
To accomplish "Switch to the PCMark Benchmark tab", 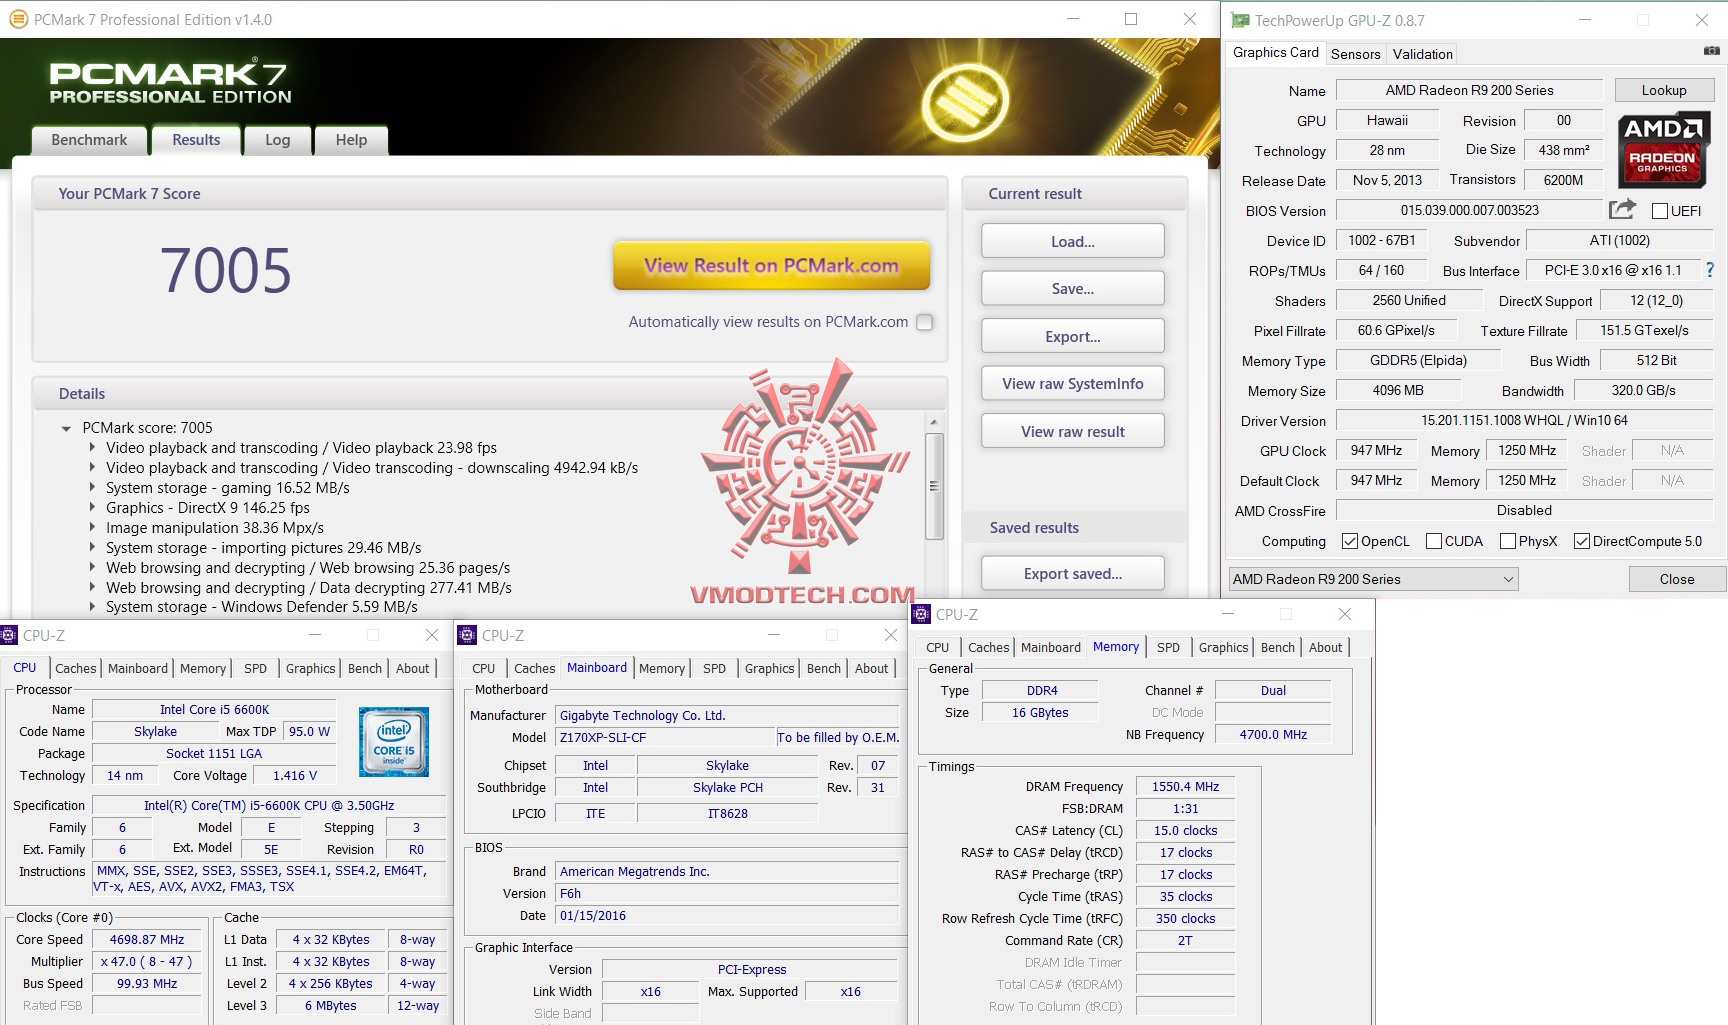I will (89, 140).
